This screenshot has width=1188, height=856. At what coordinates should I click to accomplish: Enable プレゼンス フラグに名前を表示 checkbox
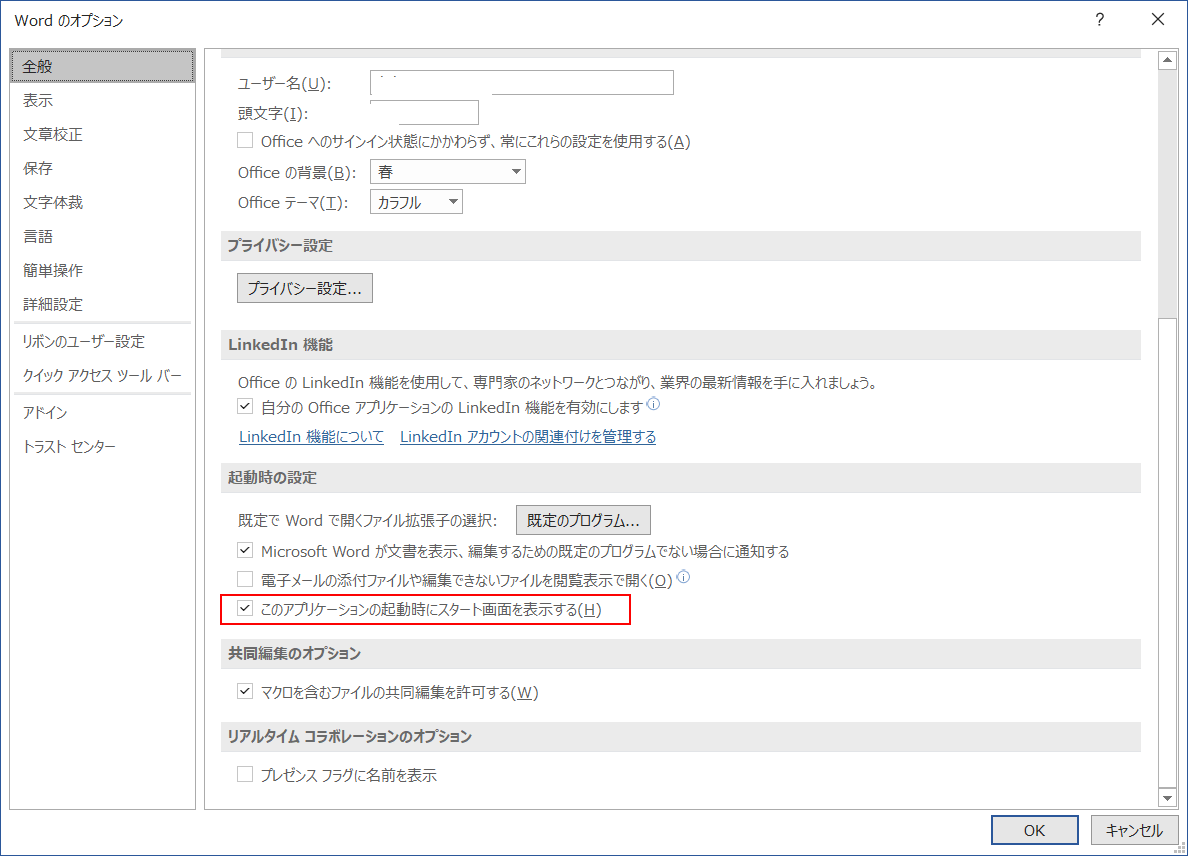pyautogui.click(x=245, y=775)
